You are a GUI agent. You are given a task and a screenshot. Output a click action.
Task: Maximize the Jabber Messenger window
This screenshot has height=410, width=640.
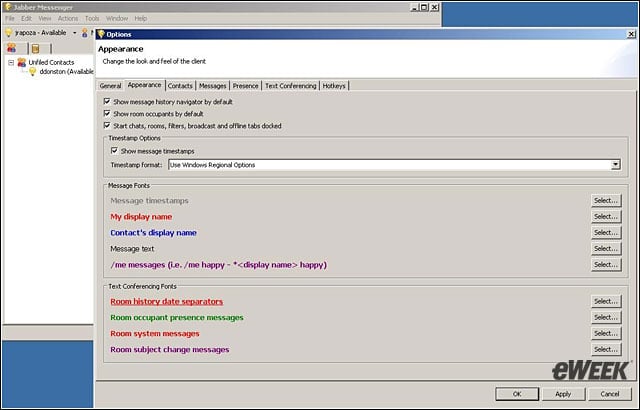tap(424, 7)
